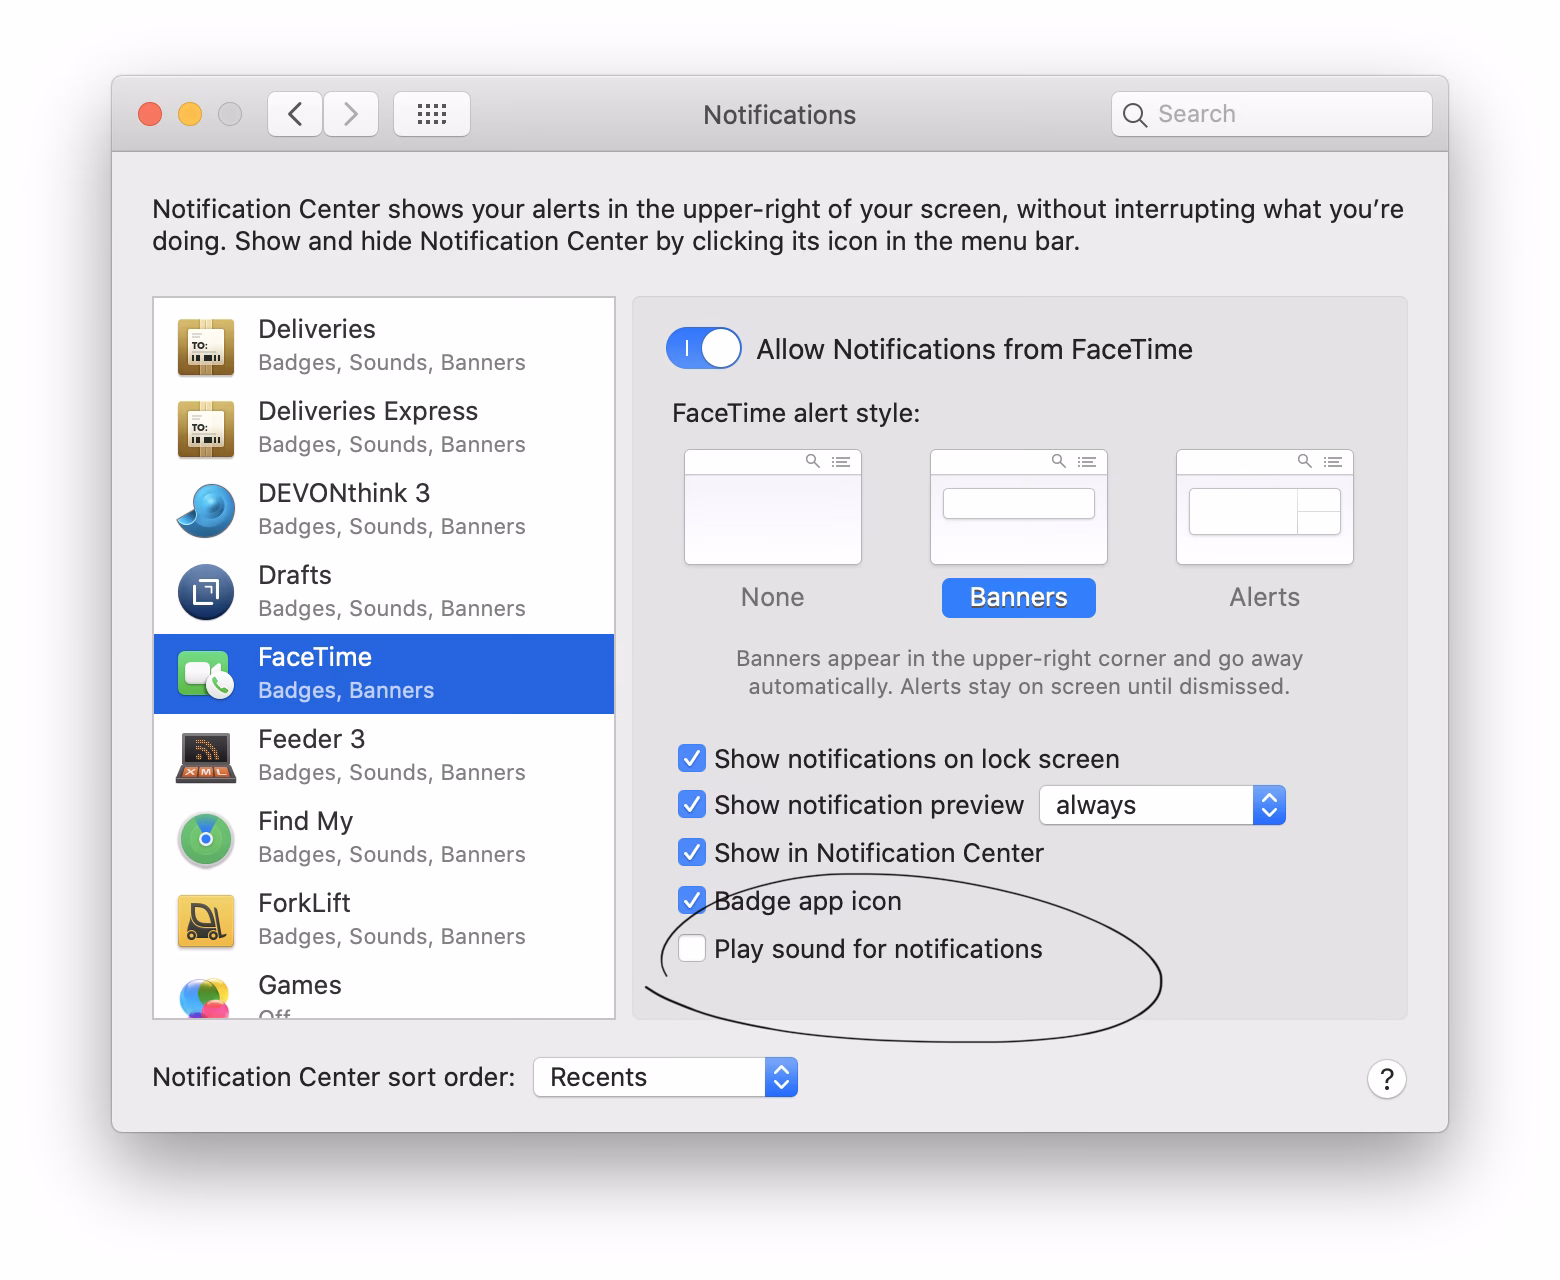This screenshot has width=1560, height=1280.
Task: Click the Find My app icon
Action: (x=205, y=838)
